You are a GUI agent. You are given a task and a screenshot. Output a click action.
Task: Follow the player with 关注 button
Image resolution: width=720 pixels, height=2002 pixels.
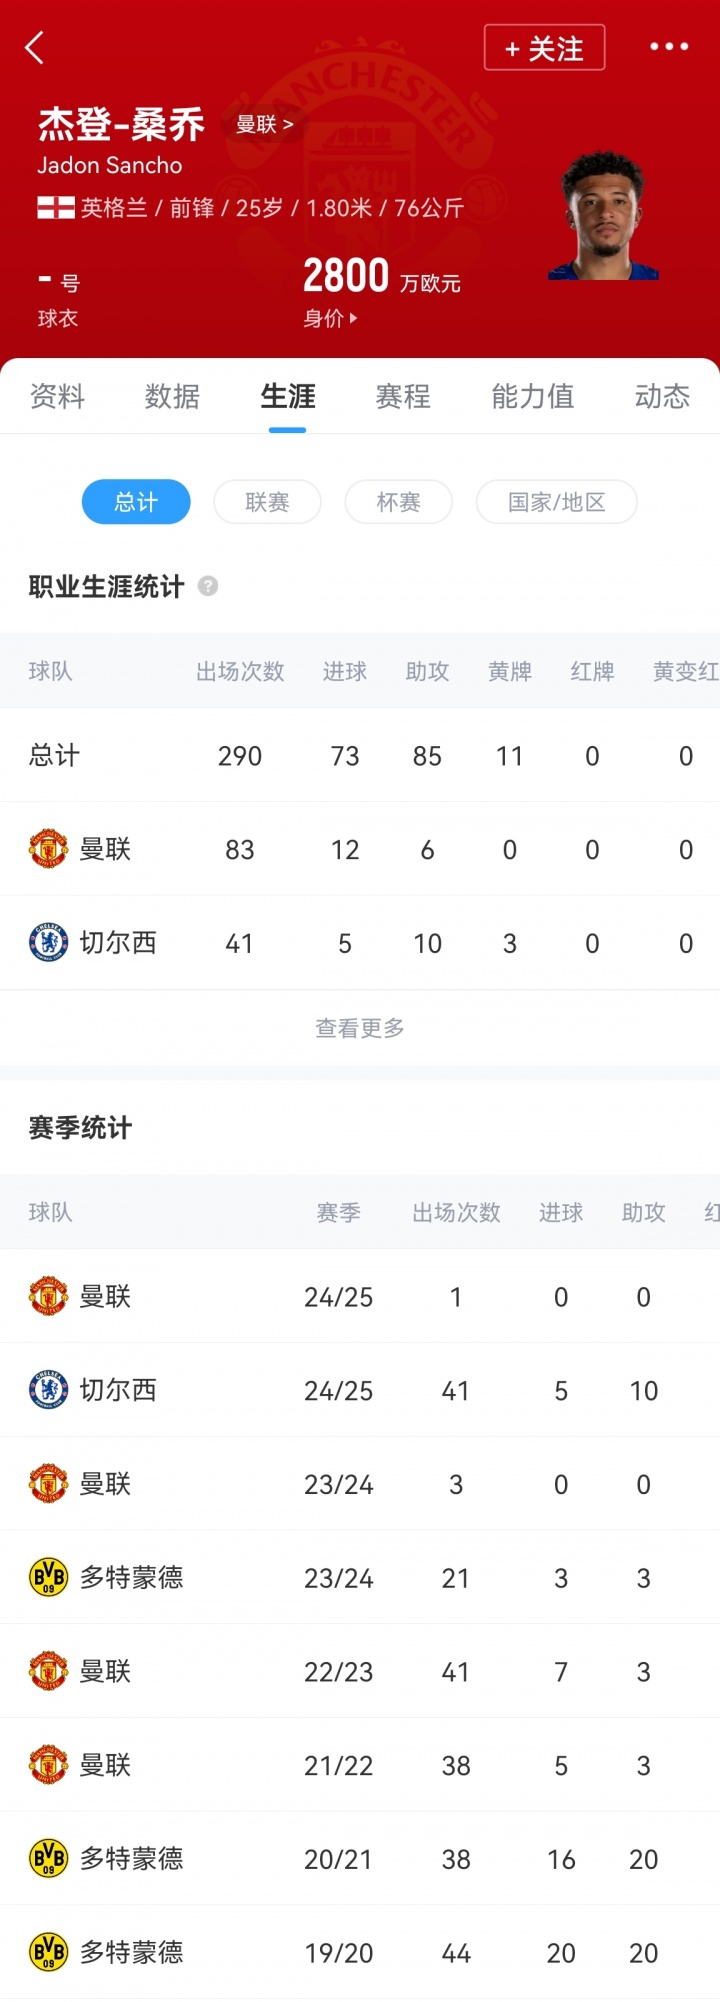(544, 47)
